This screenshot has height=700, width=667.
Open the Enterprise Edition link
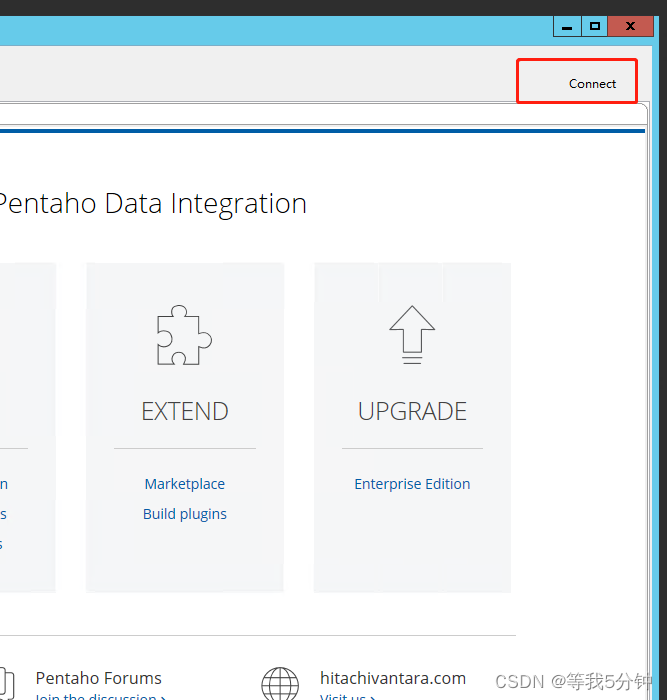coord(412,484)
